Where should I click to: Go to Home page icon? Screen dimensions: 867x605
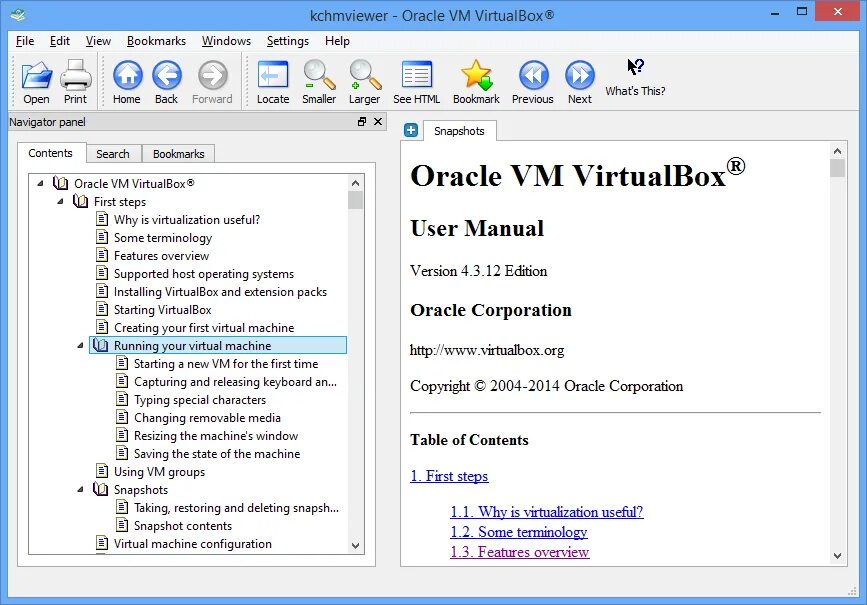point(127,75)
